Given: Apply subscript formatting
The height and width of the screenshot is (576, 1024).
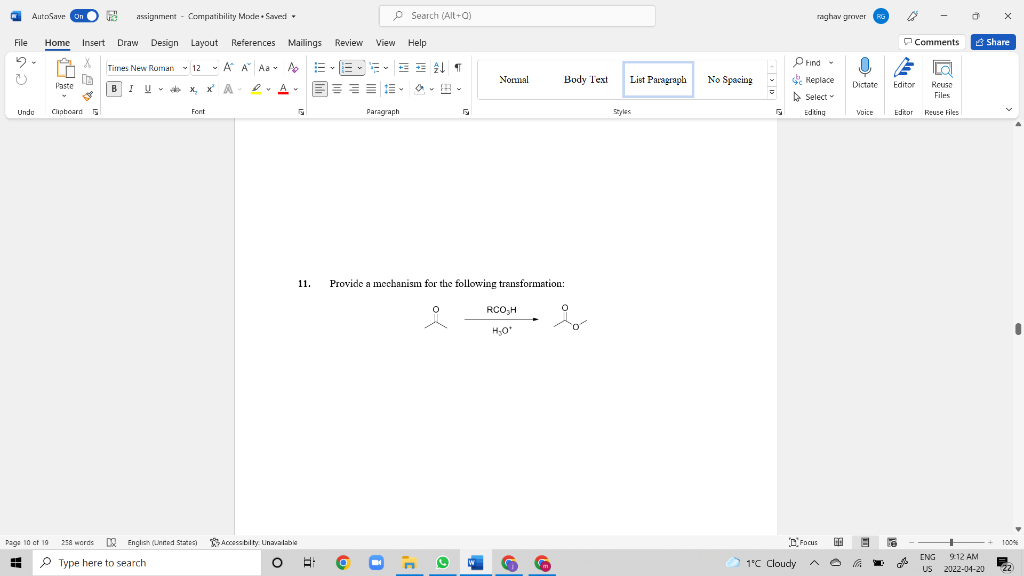Looking at the screenshot, I should [192, 89].
